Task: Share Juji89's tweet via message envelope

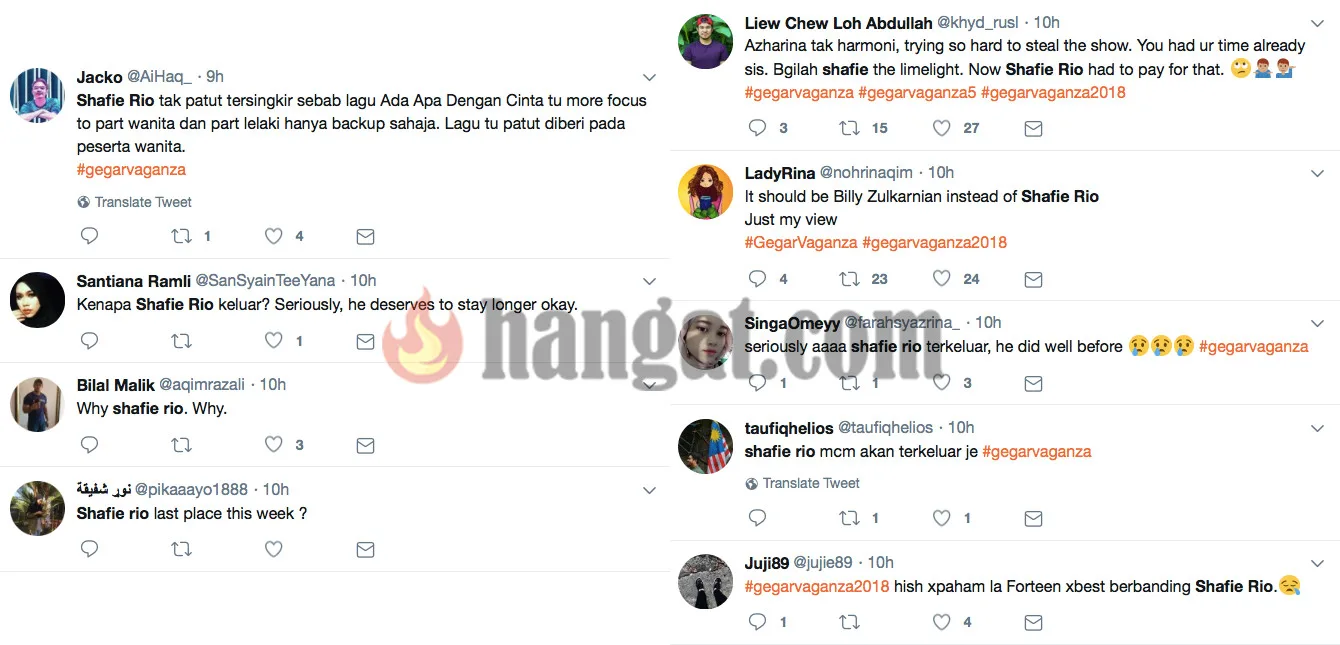Action: pyautogui.click(x=1033, y=622)
